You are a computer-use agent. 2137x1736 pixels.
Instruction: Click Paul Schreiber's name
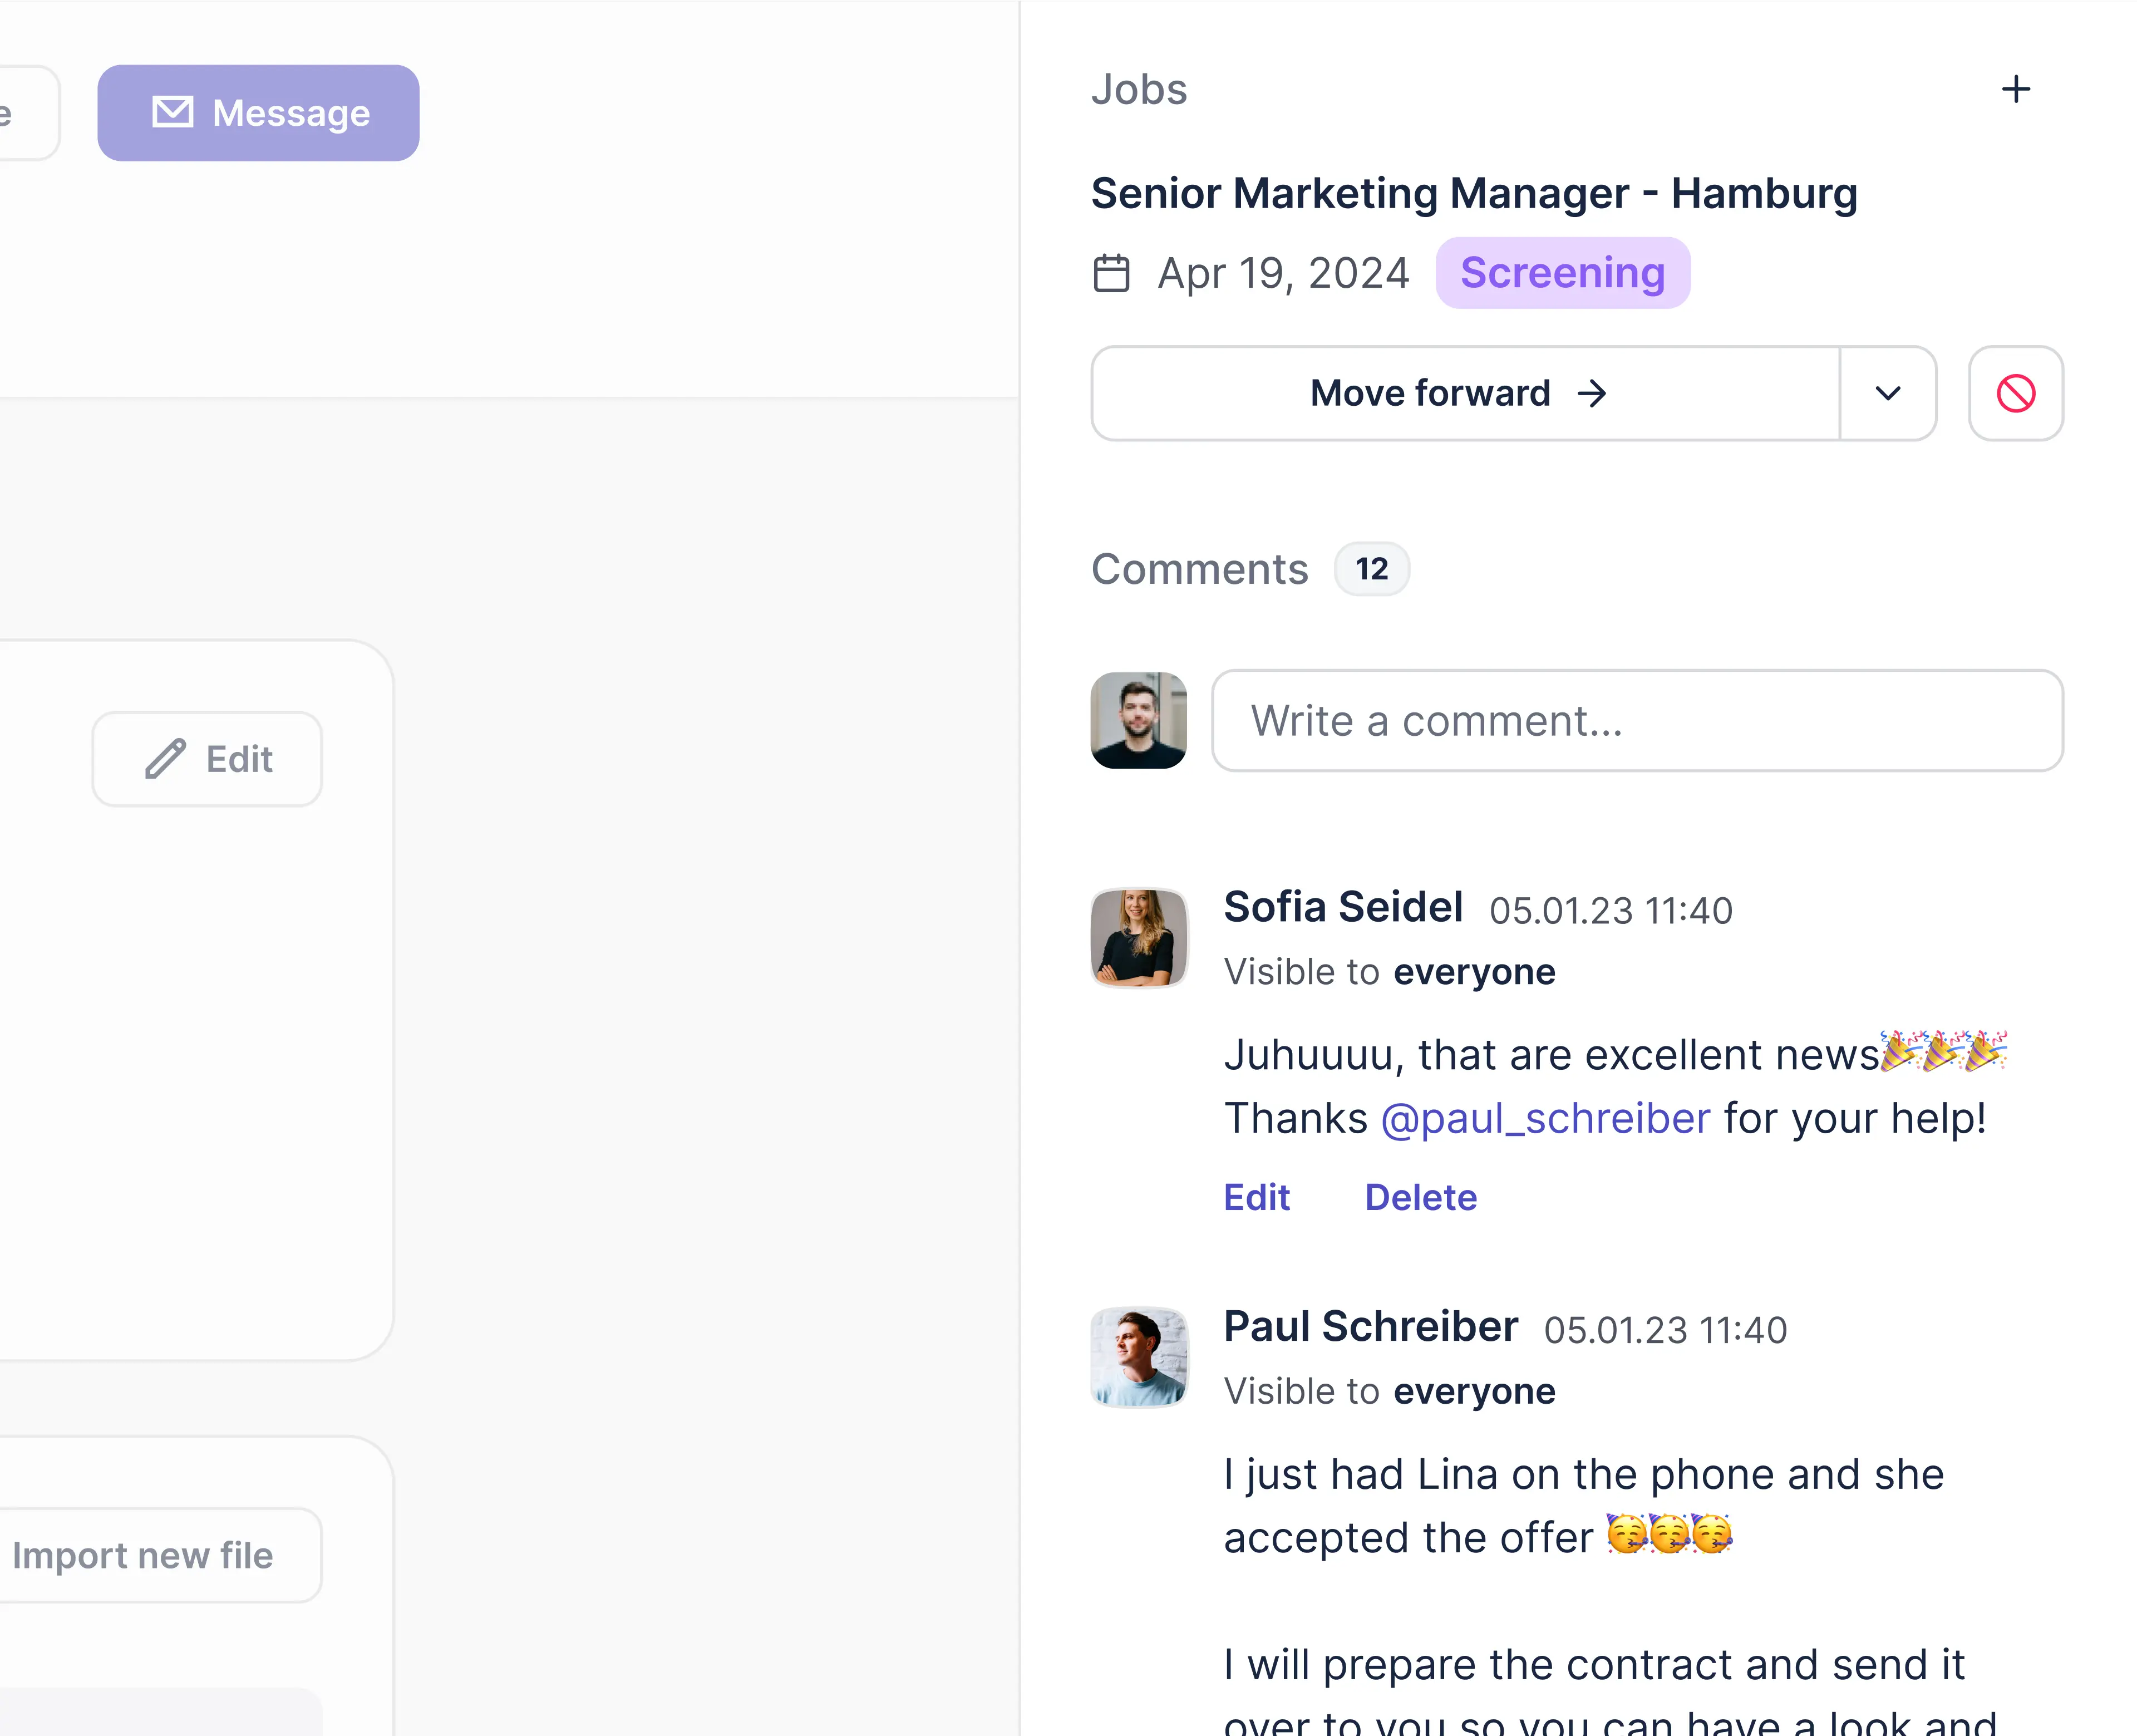tap(1370, 1326)
